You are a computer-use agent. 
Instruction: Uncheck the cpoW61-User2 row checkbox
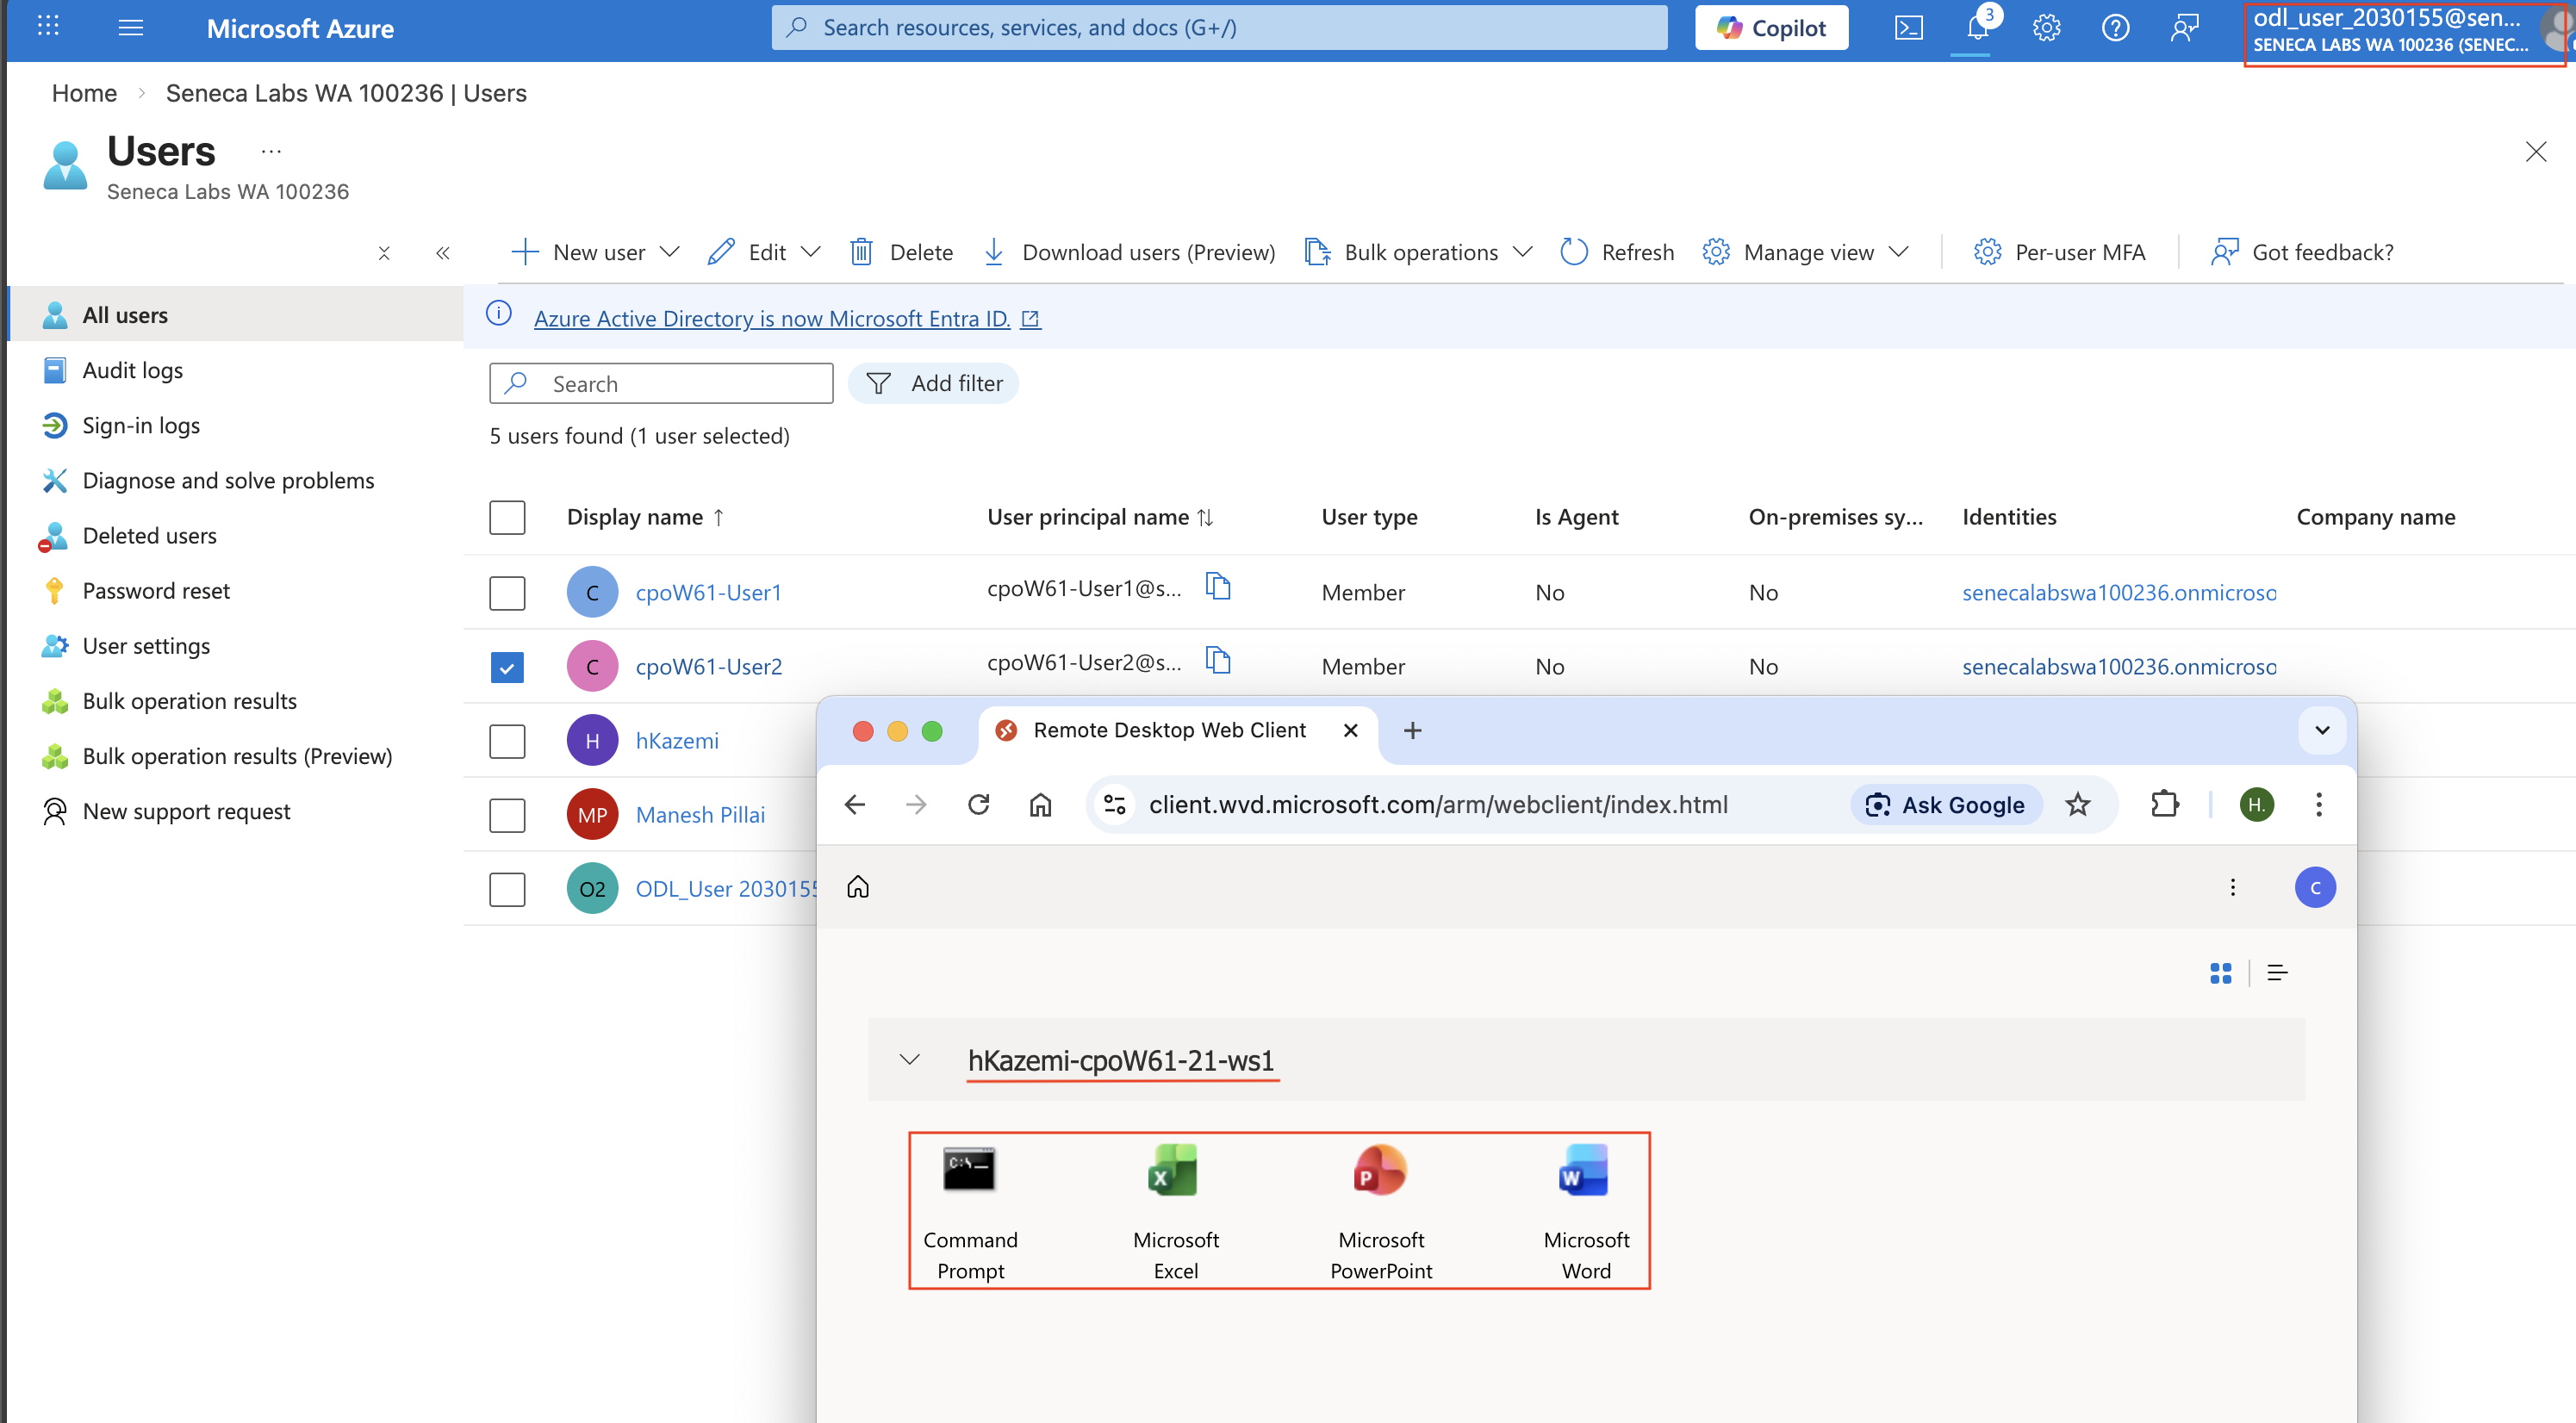(507, 667)
